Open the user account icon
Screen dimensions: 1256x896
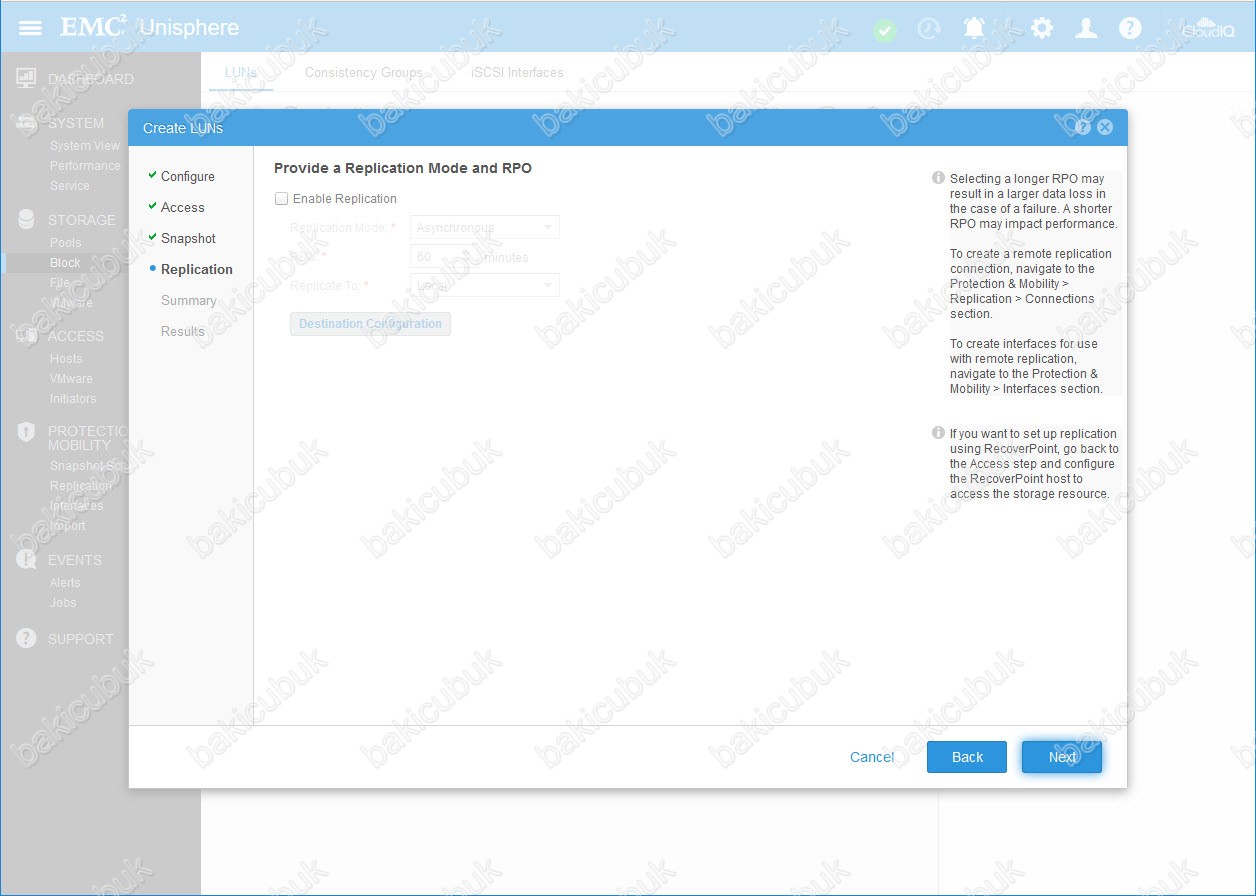pos(1086,28)
